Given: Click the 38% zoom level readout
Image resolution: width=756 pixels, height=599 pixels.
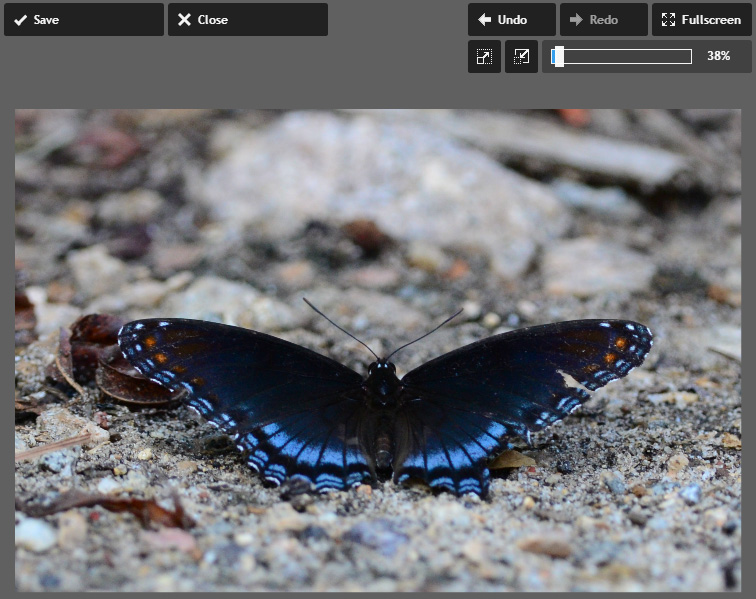Looking at the screenshot, I should [718, 57].
